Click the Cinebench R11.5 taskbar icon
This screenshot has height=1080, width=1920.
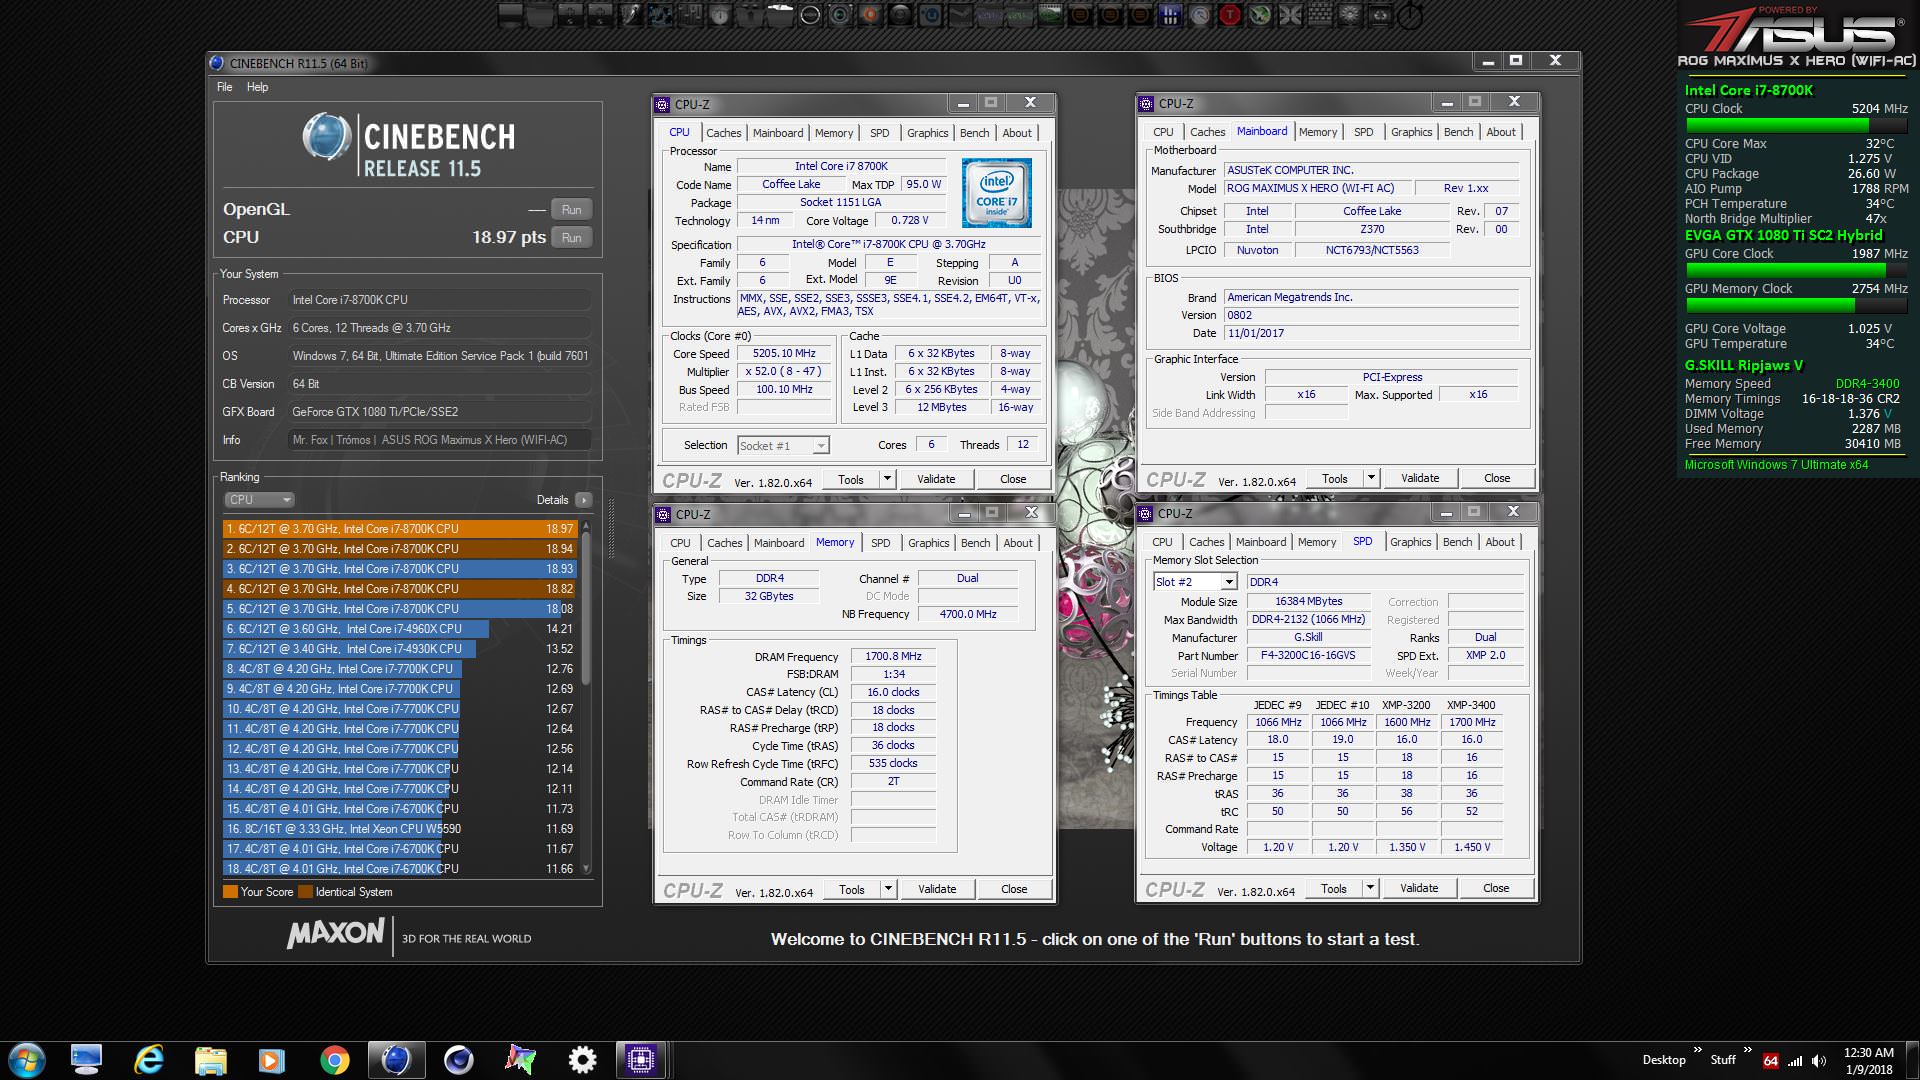point(396,1059)
